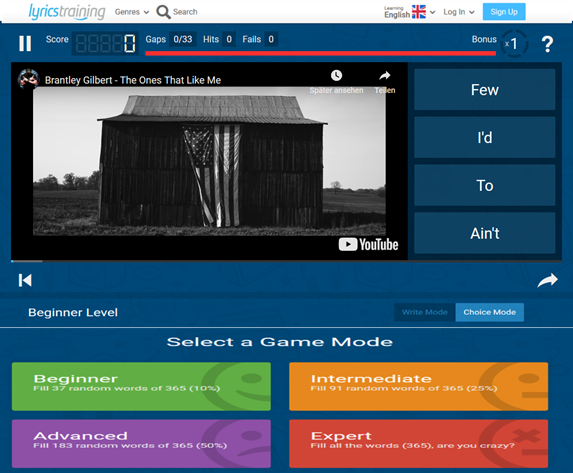The width and height of the screenshot is (573, 474).
Task: Pause the game with the pause icon
Action: pyautogui.click(x=25, y=43)
